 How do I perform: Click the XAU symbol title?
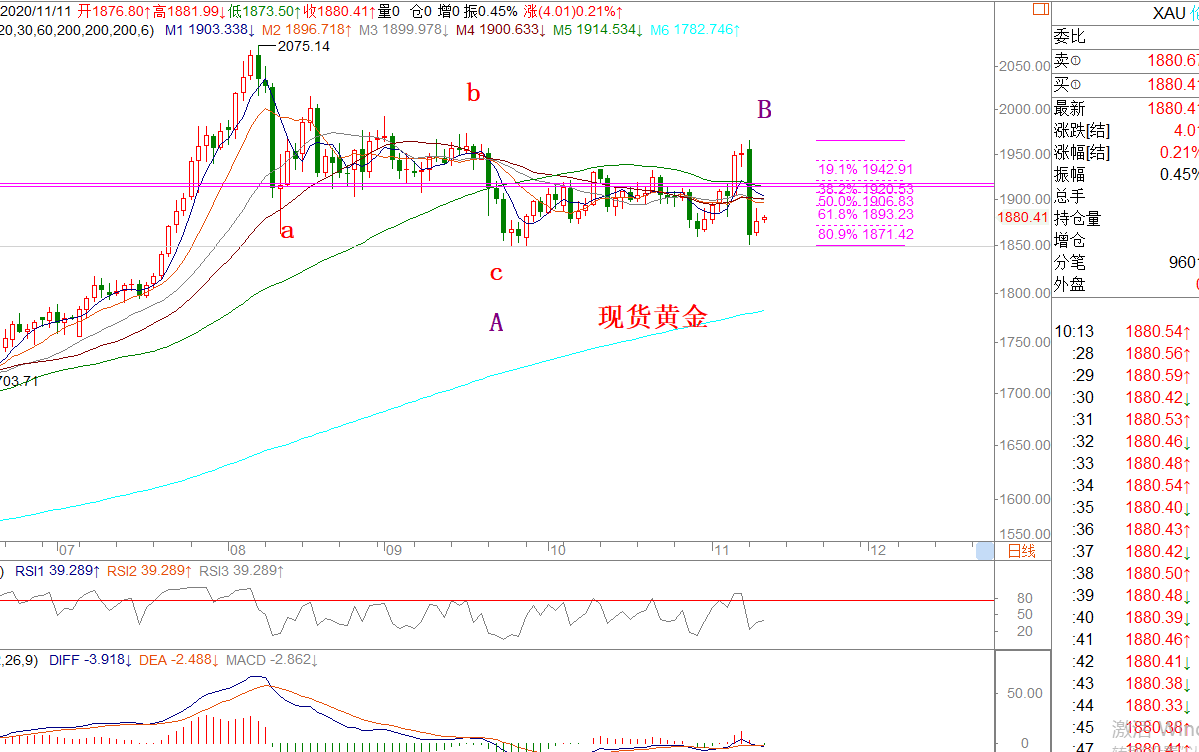[x=1168, y=13]
